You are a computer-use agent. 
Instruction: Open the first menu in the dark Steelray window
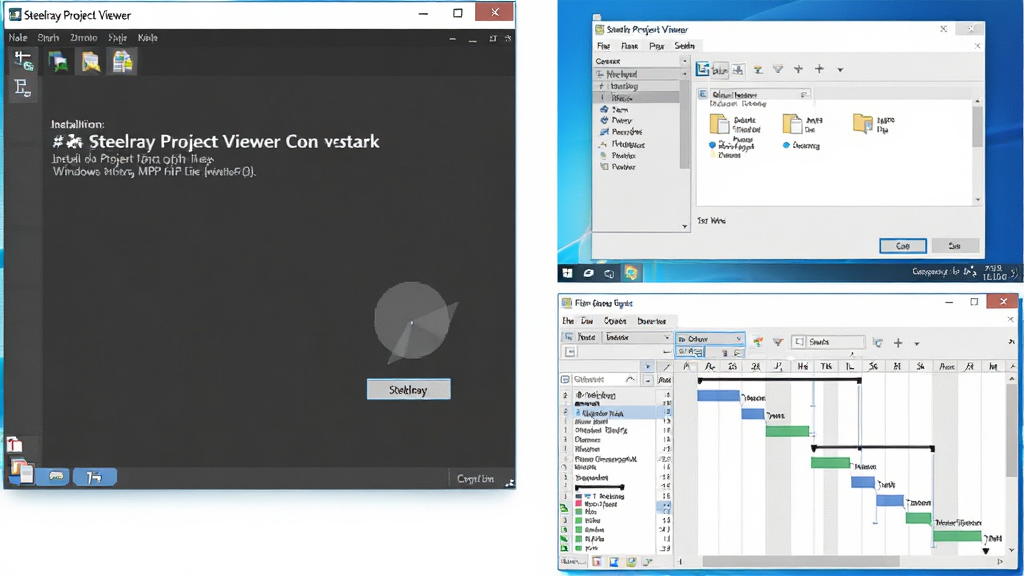tap(18, 38)
